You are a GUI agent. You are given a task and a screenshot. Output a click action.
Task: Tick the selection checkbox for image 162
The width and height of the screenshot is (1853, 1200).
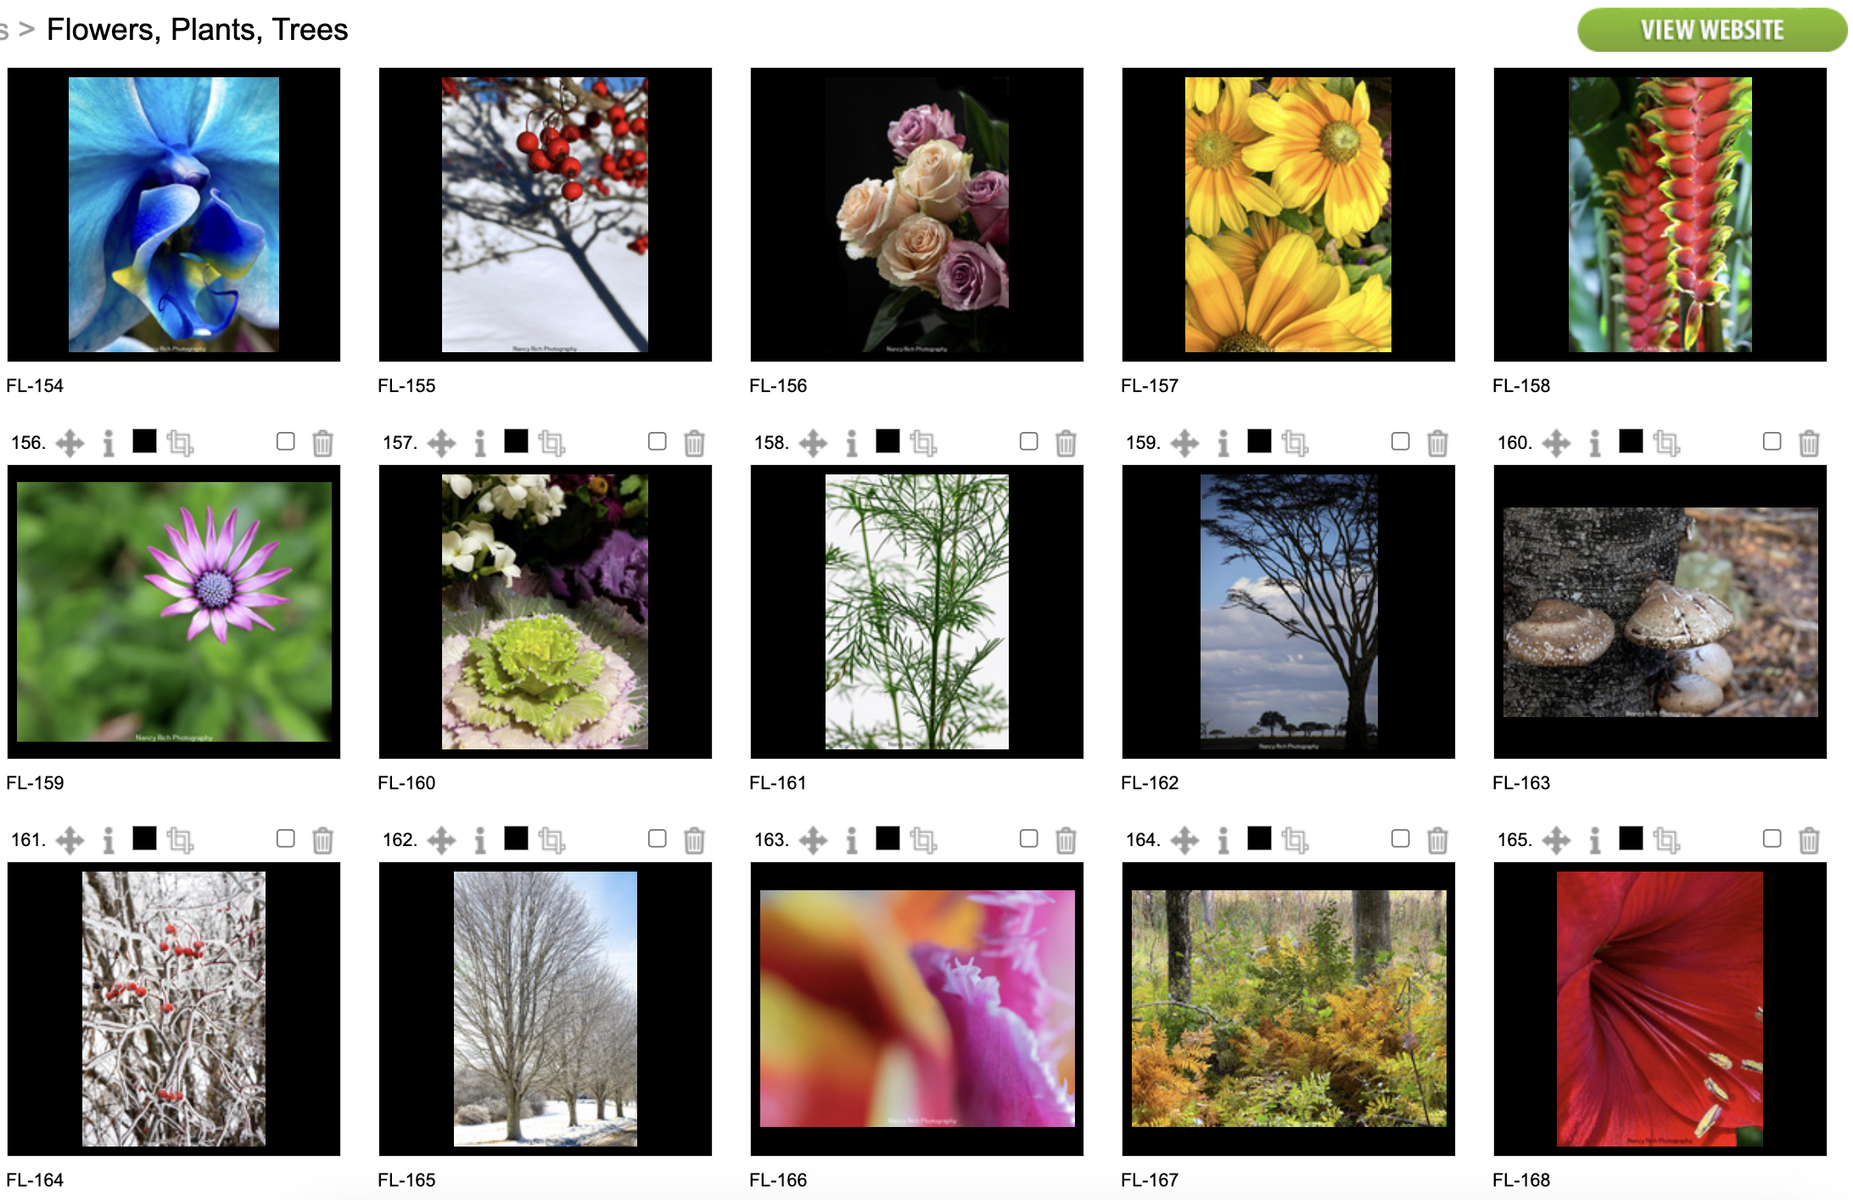657,838
